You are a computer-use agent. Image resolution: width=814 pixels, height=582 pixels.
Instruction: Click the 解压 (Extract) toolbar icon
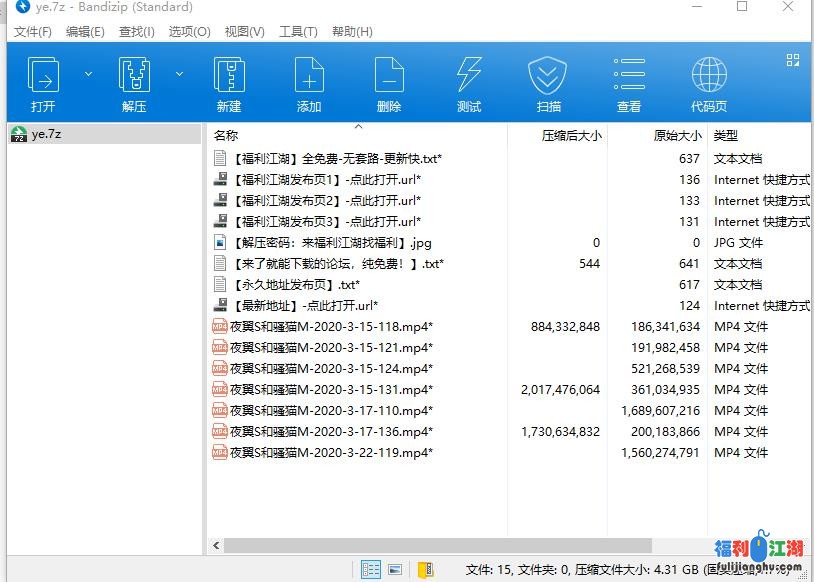click(134, 84)
